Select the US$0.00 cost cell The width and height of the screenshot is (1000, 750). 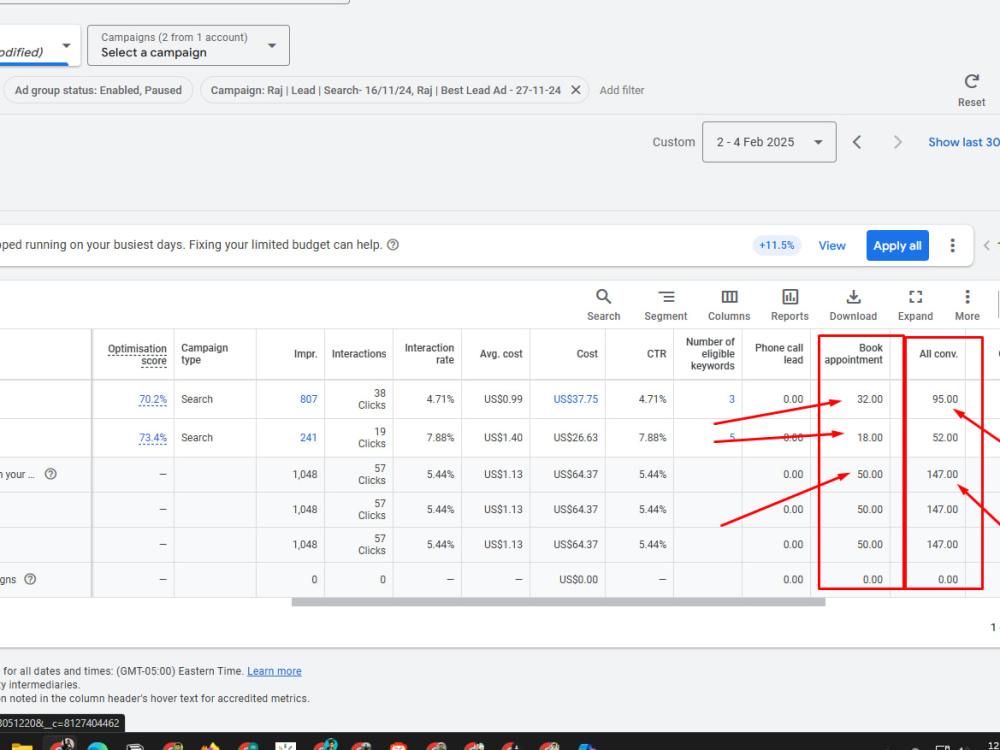click(578, 580)
